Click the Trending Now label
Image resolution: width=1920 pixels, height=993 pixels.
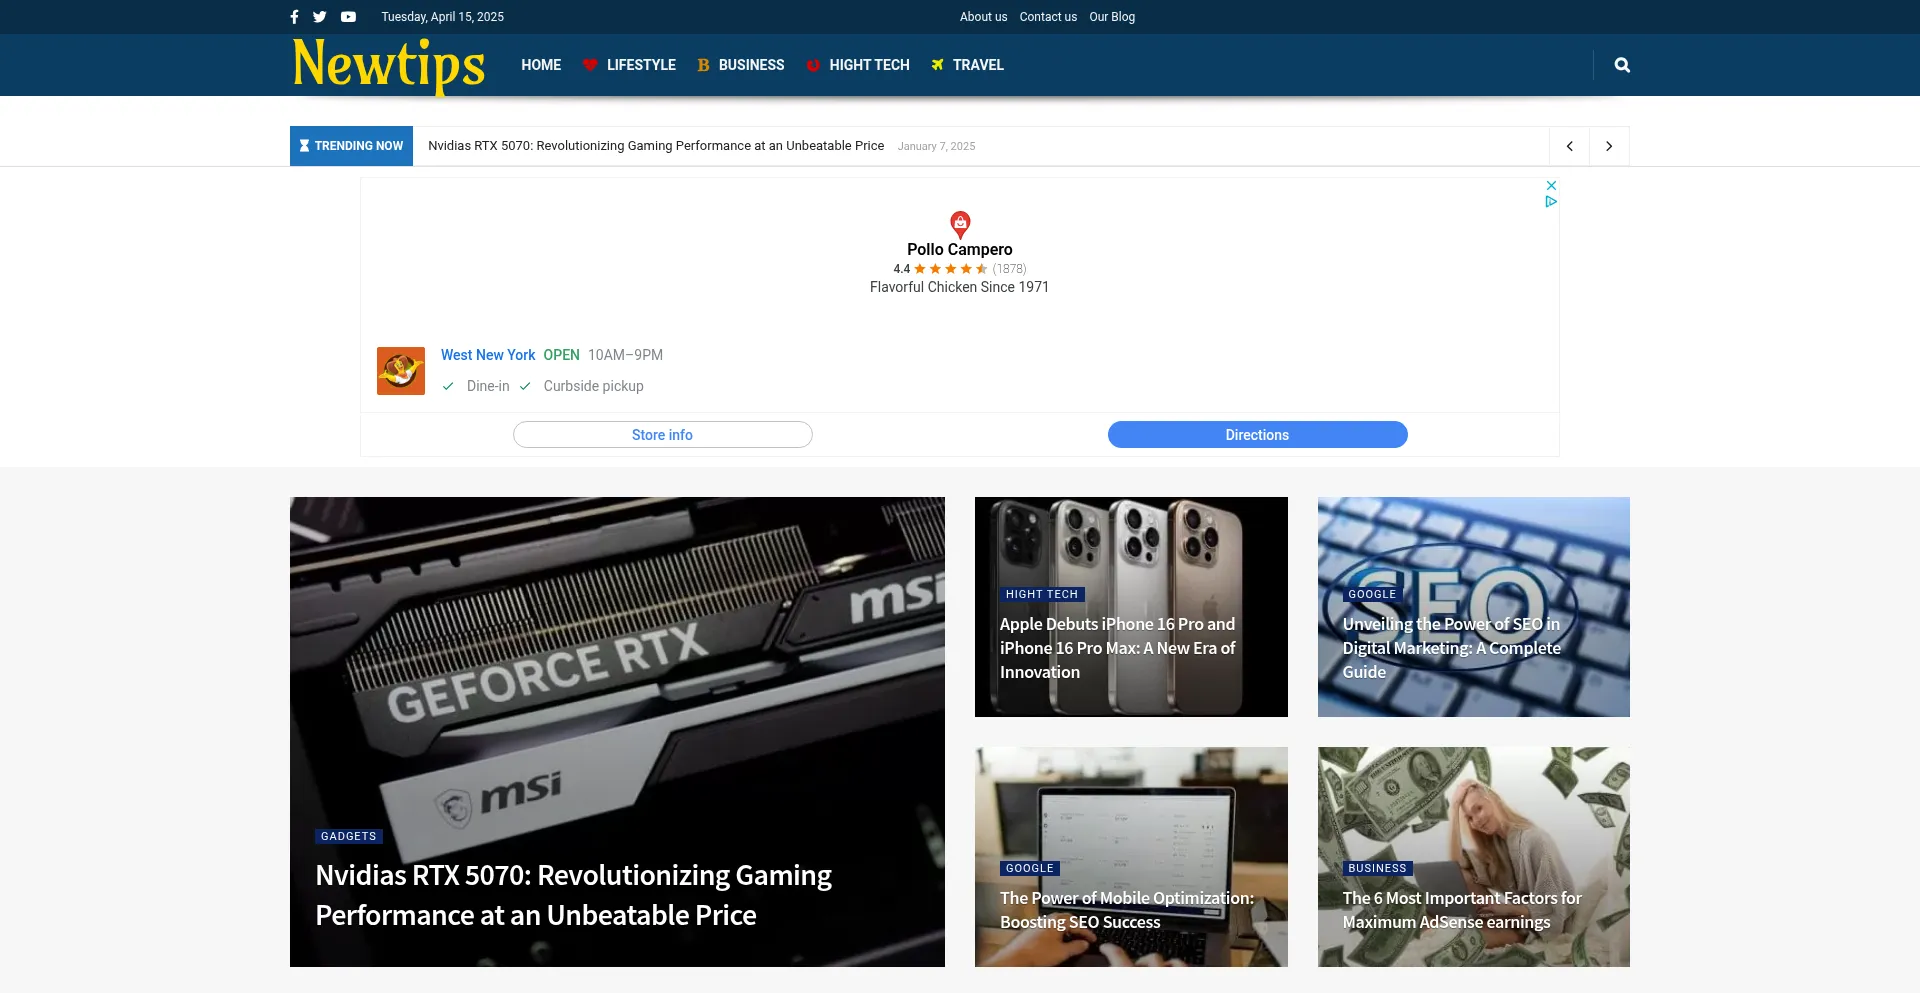click(x=351, y=146)
